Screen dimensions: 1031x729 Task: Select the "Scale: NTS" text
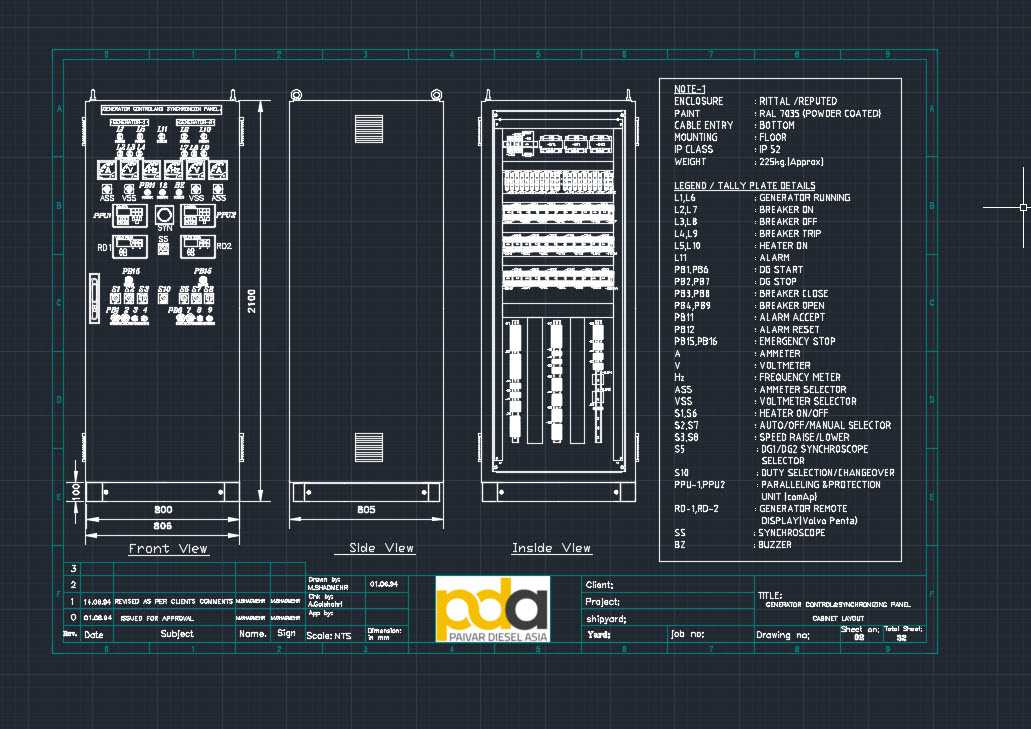point(329,636)
